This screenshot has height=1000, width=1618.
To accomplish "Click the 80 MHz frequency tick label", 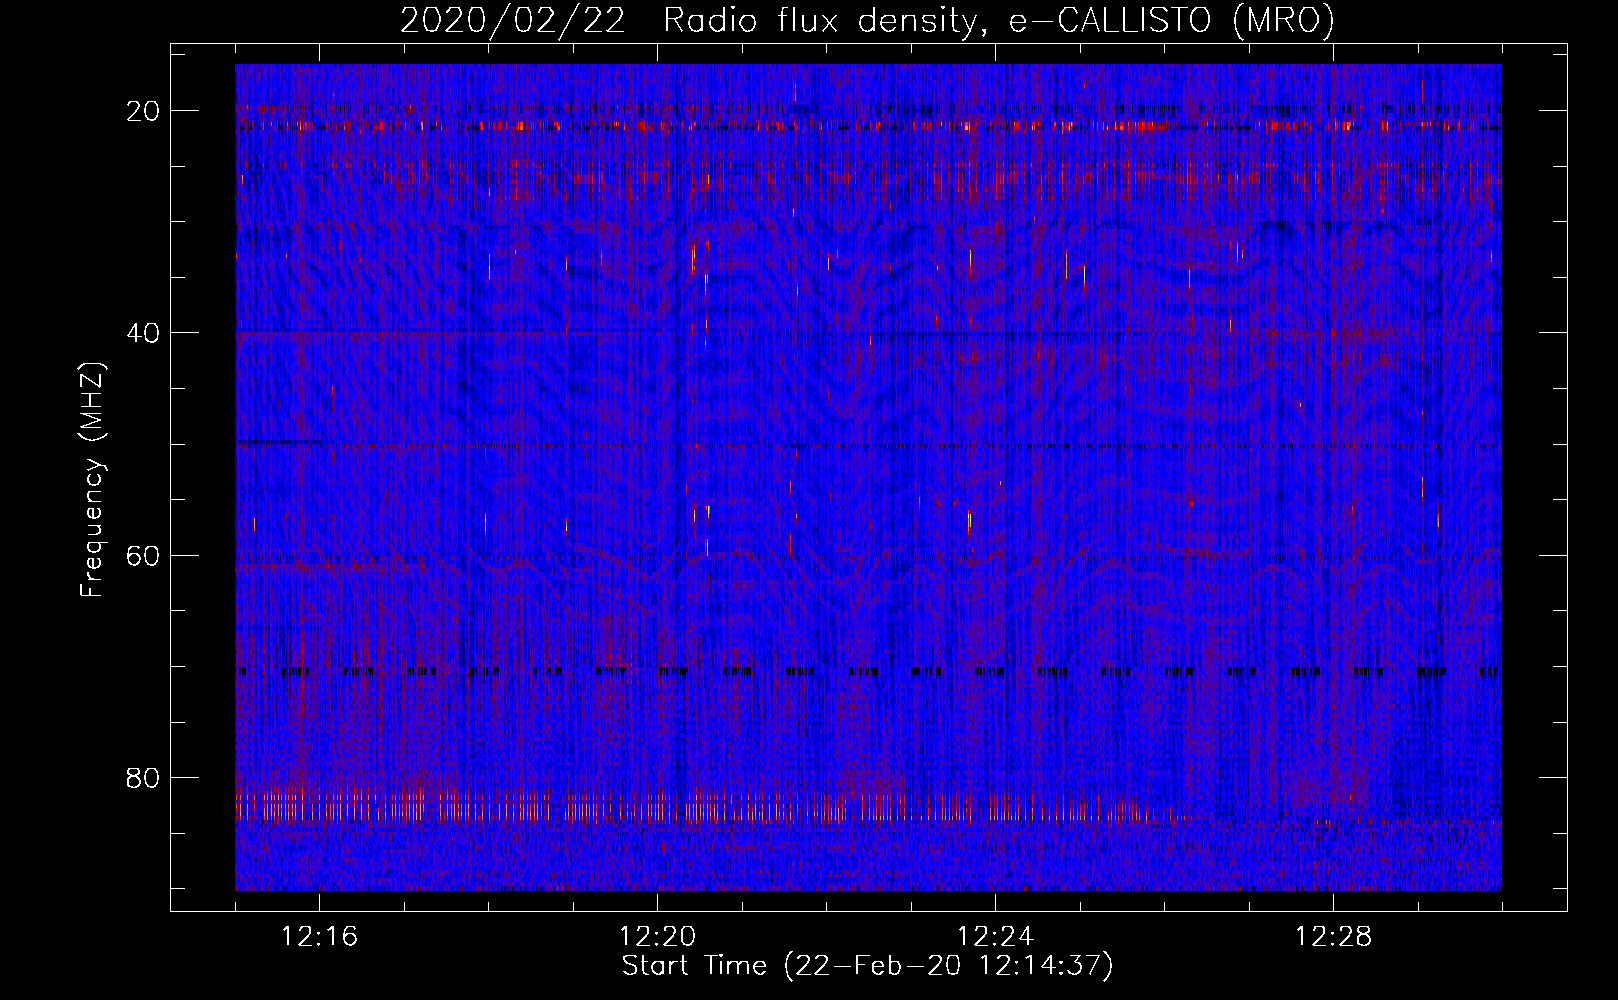I will pos(144,777).
